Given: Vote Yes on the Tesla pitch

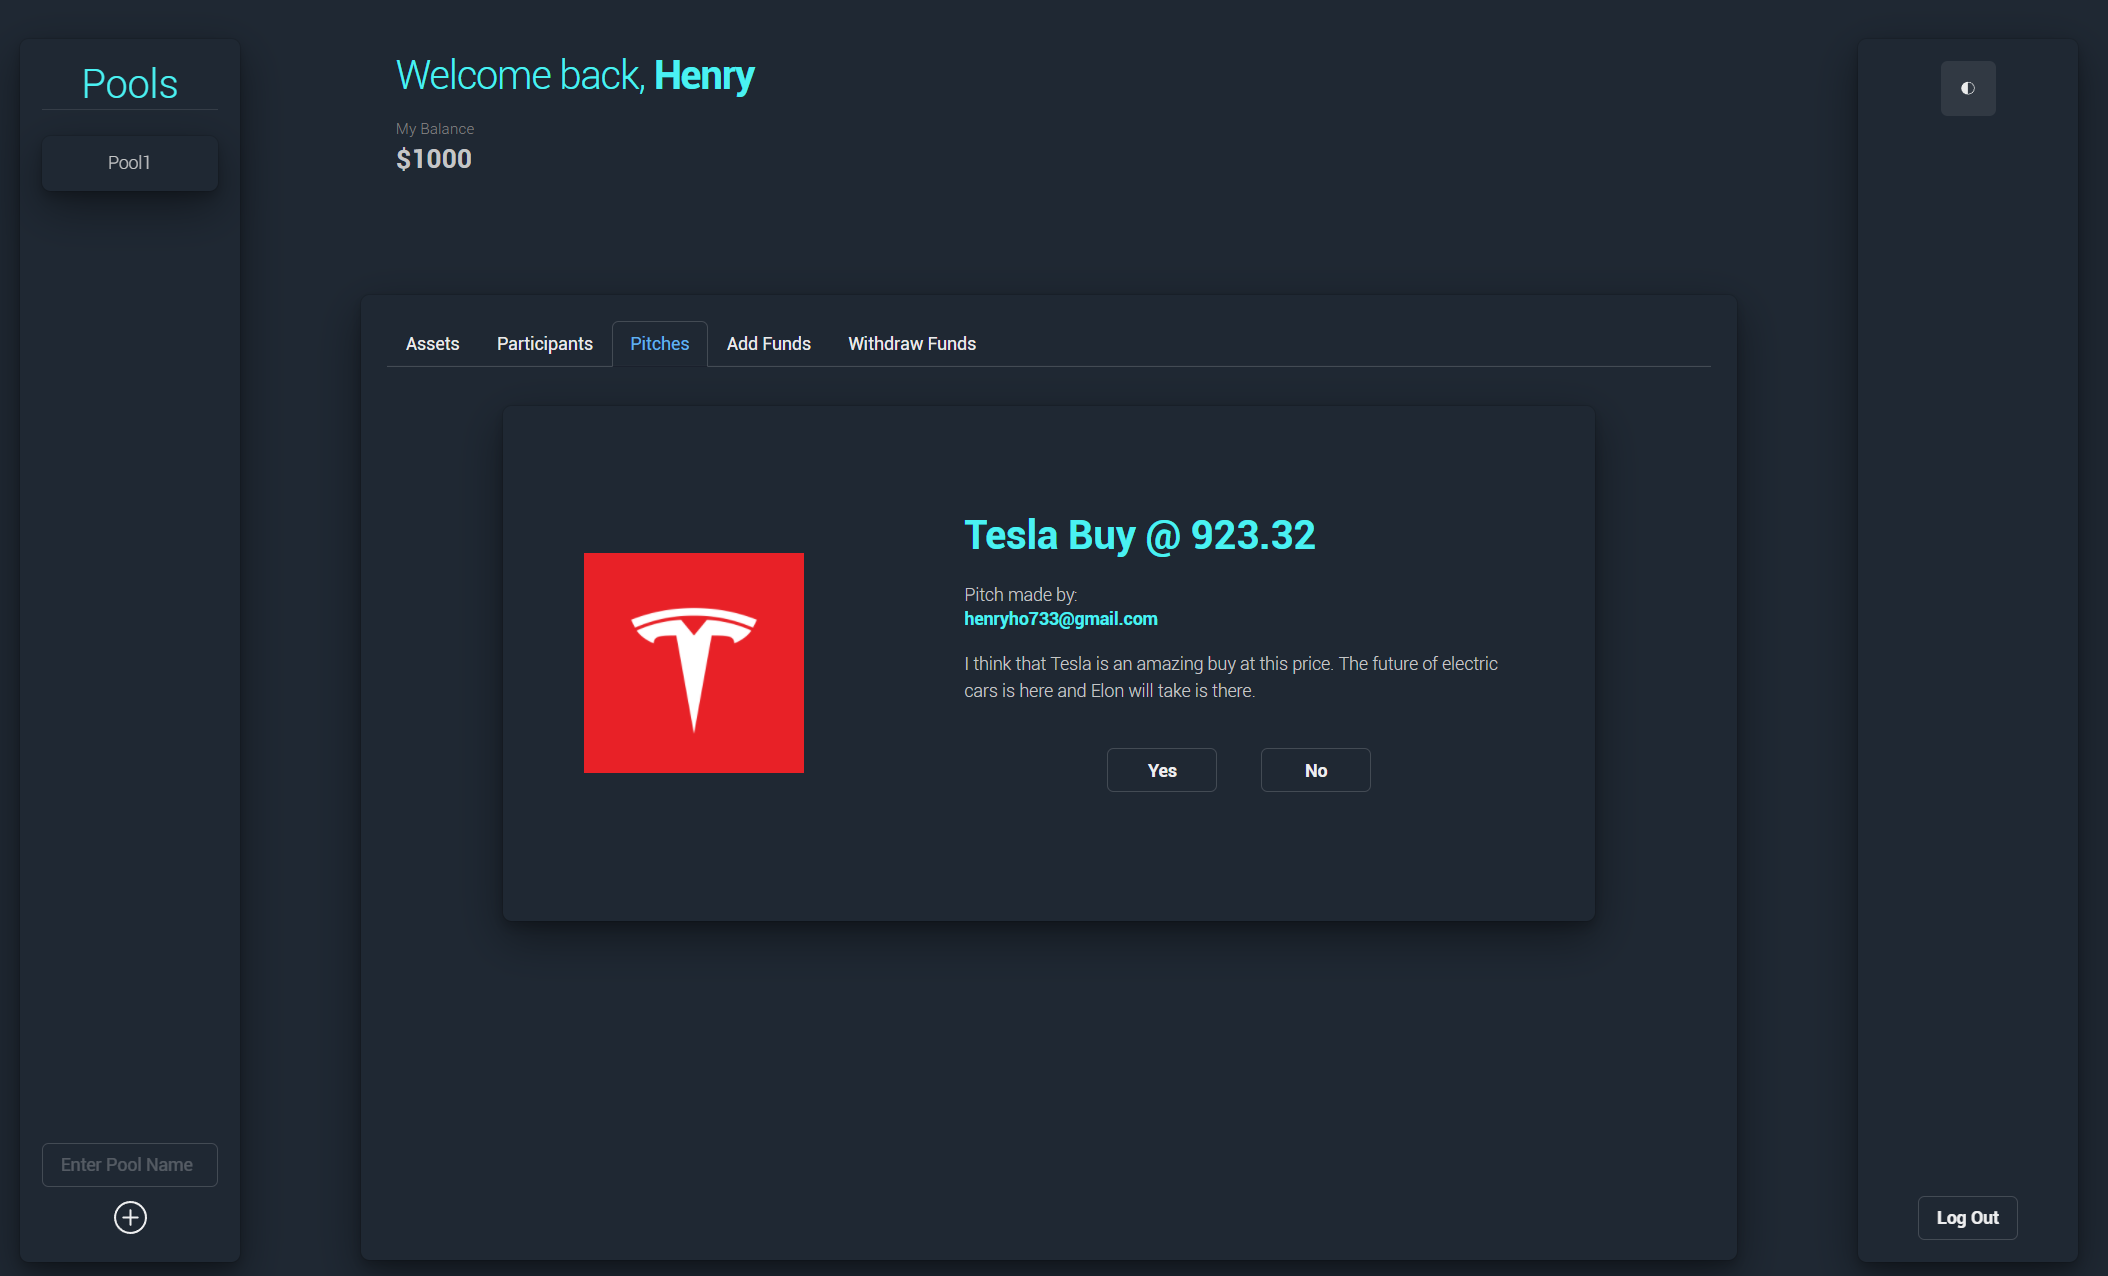Looking at the screenshot, I should 1161,770.
